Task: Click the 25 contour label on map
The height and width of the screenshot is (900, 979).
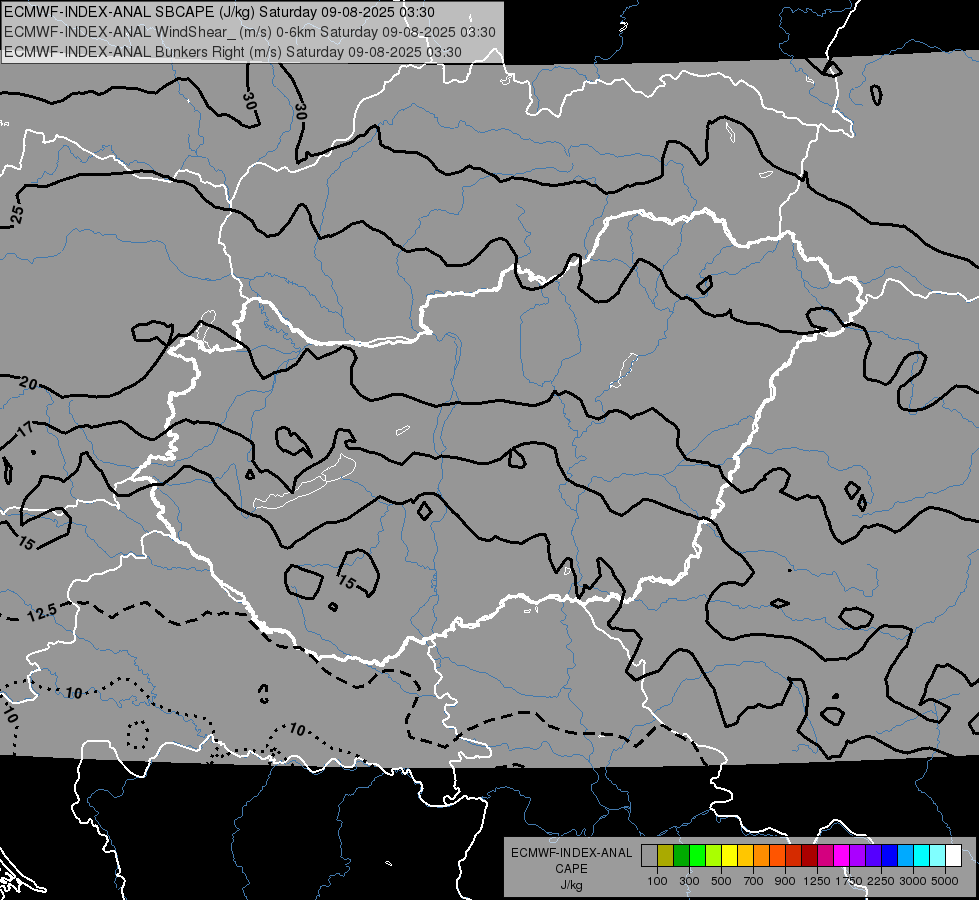Action: coord(17,214)
